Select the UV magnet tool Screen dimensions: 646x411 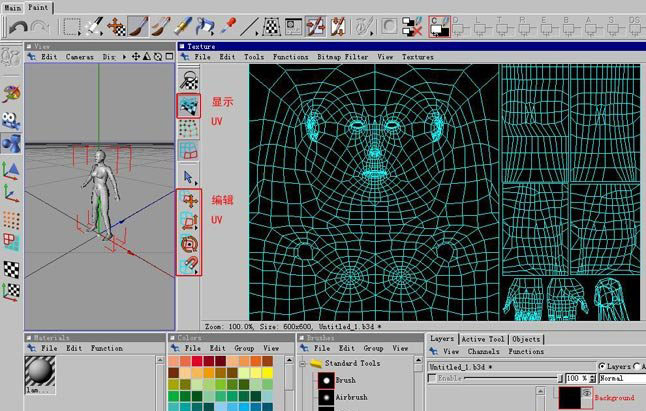(x=189, y=264)
